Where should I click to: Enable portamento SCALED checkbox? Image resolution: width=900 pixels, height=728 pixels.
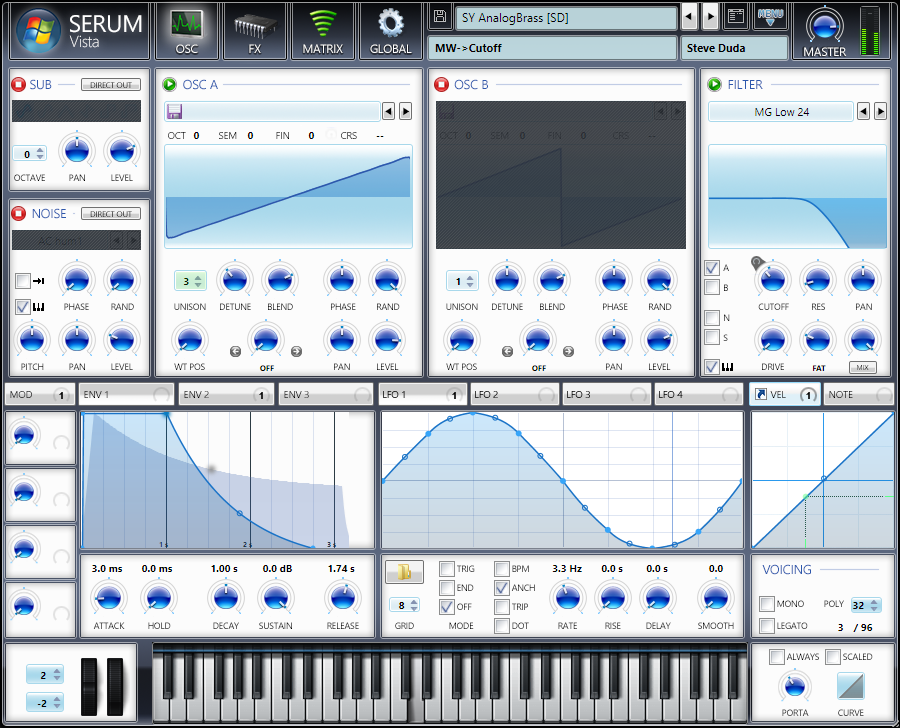point(833,656)
